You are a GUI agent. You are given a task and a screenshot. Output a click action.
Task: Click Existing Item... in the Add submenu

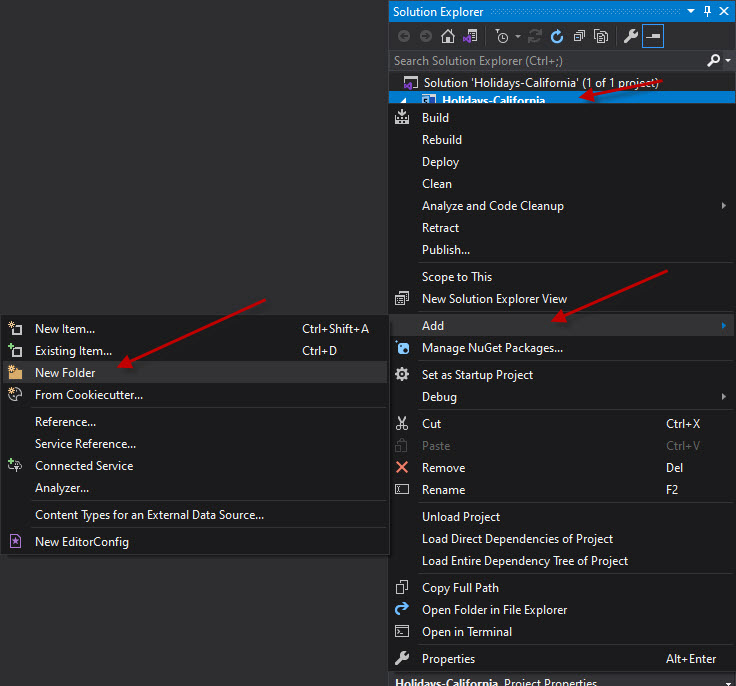tap(195, 351)
